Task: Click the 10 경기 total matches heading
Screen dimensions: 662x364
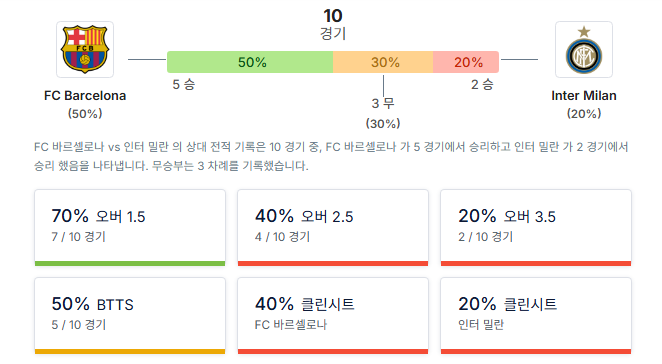Action: [333, 24]
